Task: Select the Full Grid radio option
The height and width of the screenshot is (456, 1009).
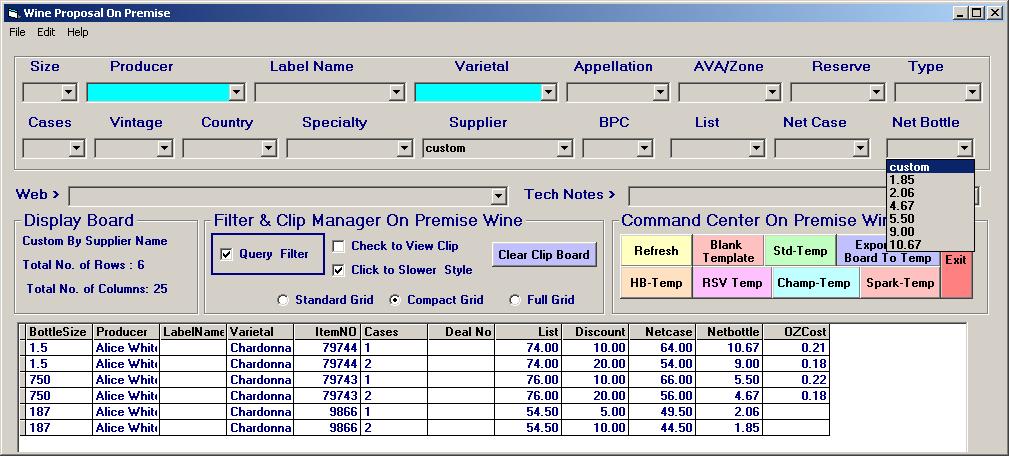Action: [x=515, y=300]
